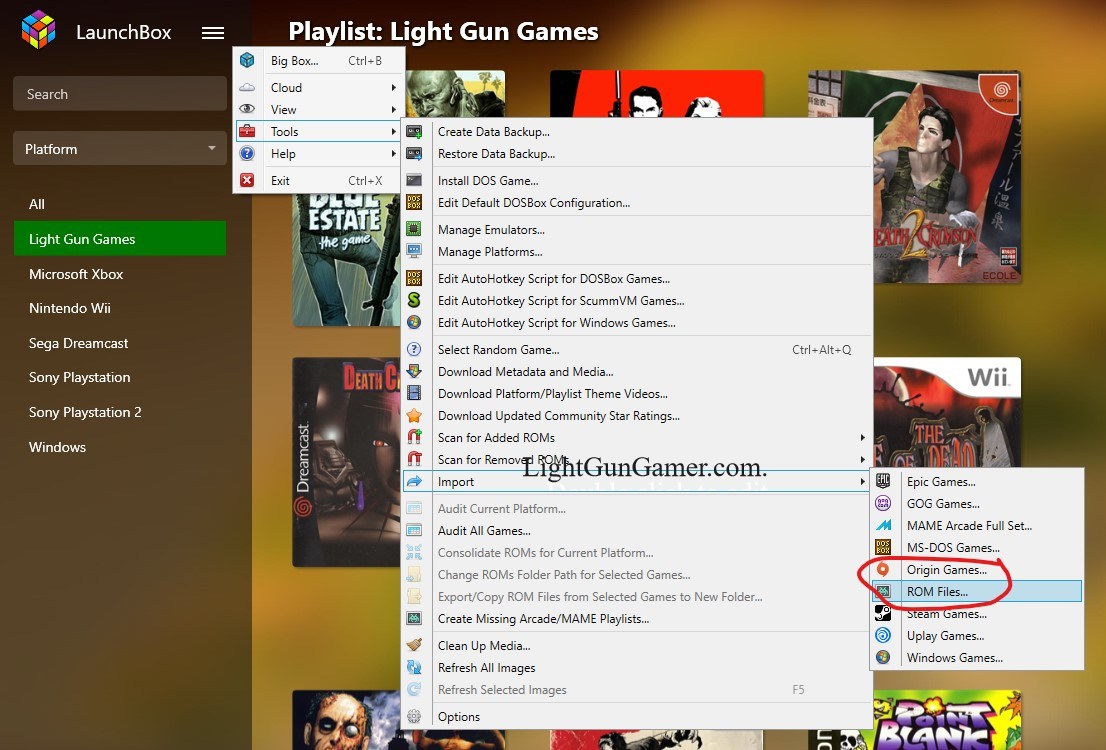Click the Search input field
Image resolution: width=1106 pixels, height=750 pixels.
[x=120, y=94]
